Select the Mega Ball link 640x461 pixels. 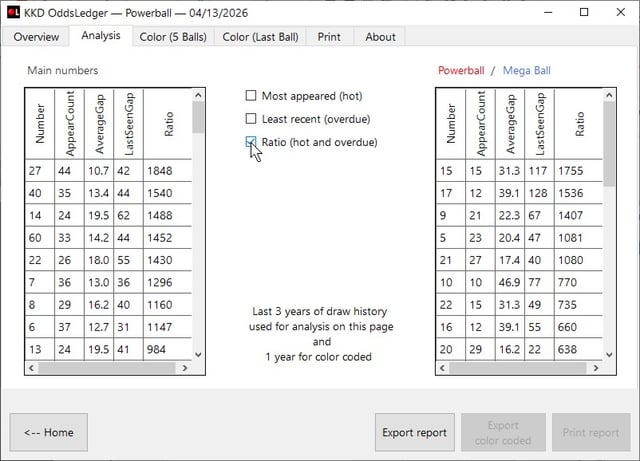tap(526, 71)
